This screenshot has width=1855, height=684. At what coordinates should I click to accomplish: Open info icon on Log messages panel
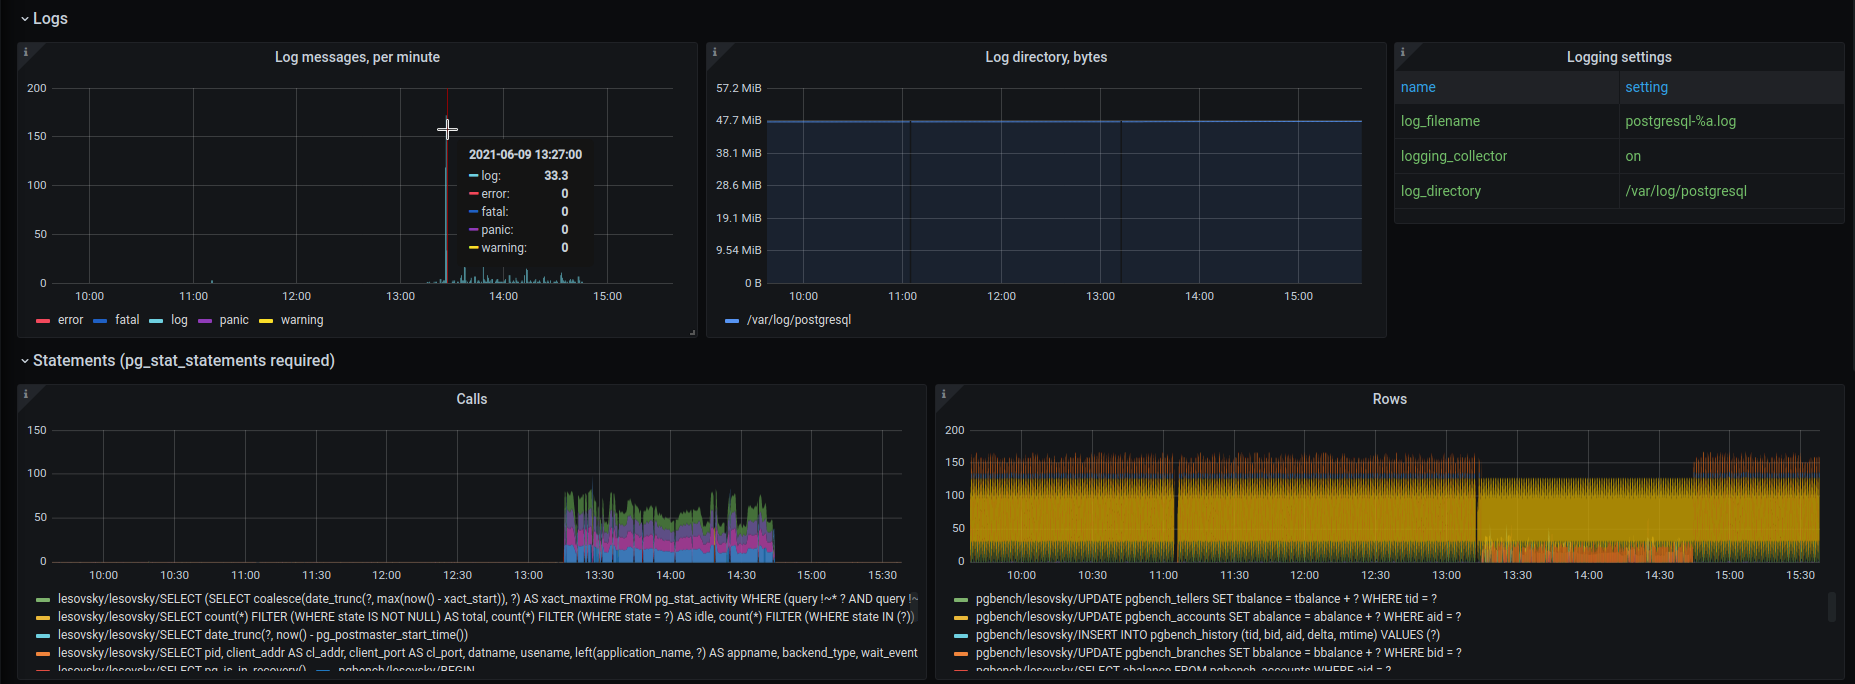coord(26,51)
